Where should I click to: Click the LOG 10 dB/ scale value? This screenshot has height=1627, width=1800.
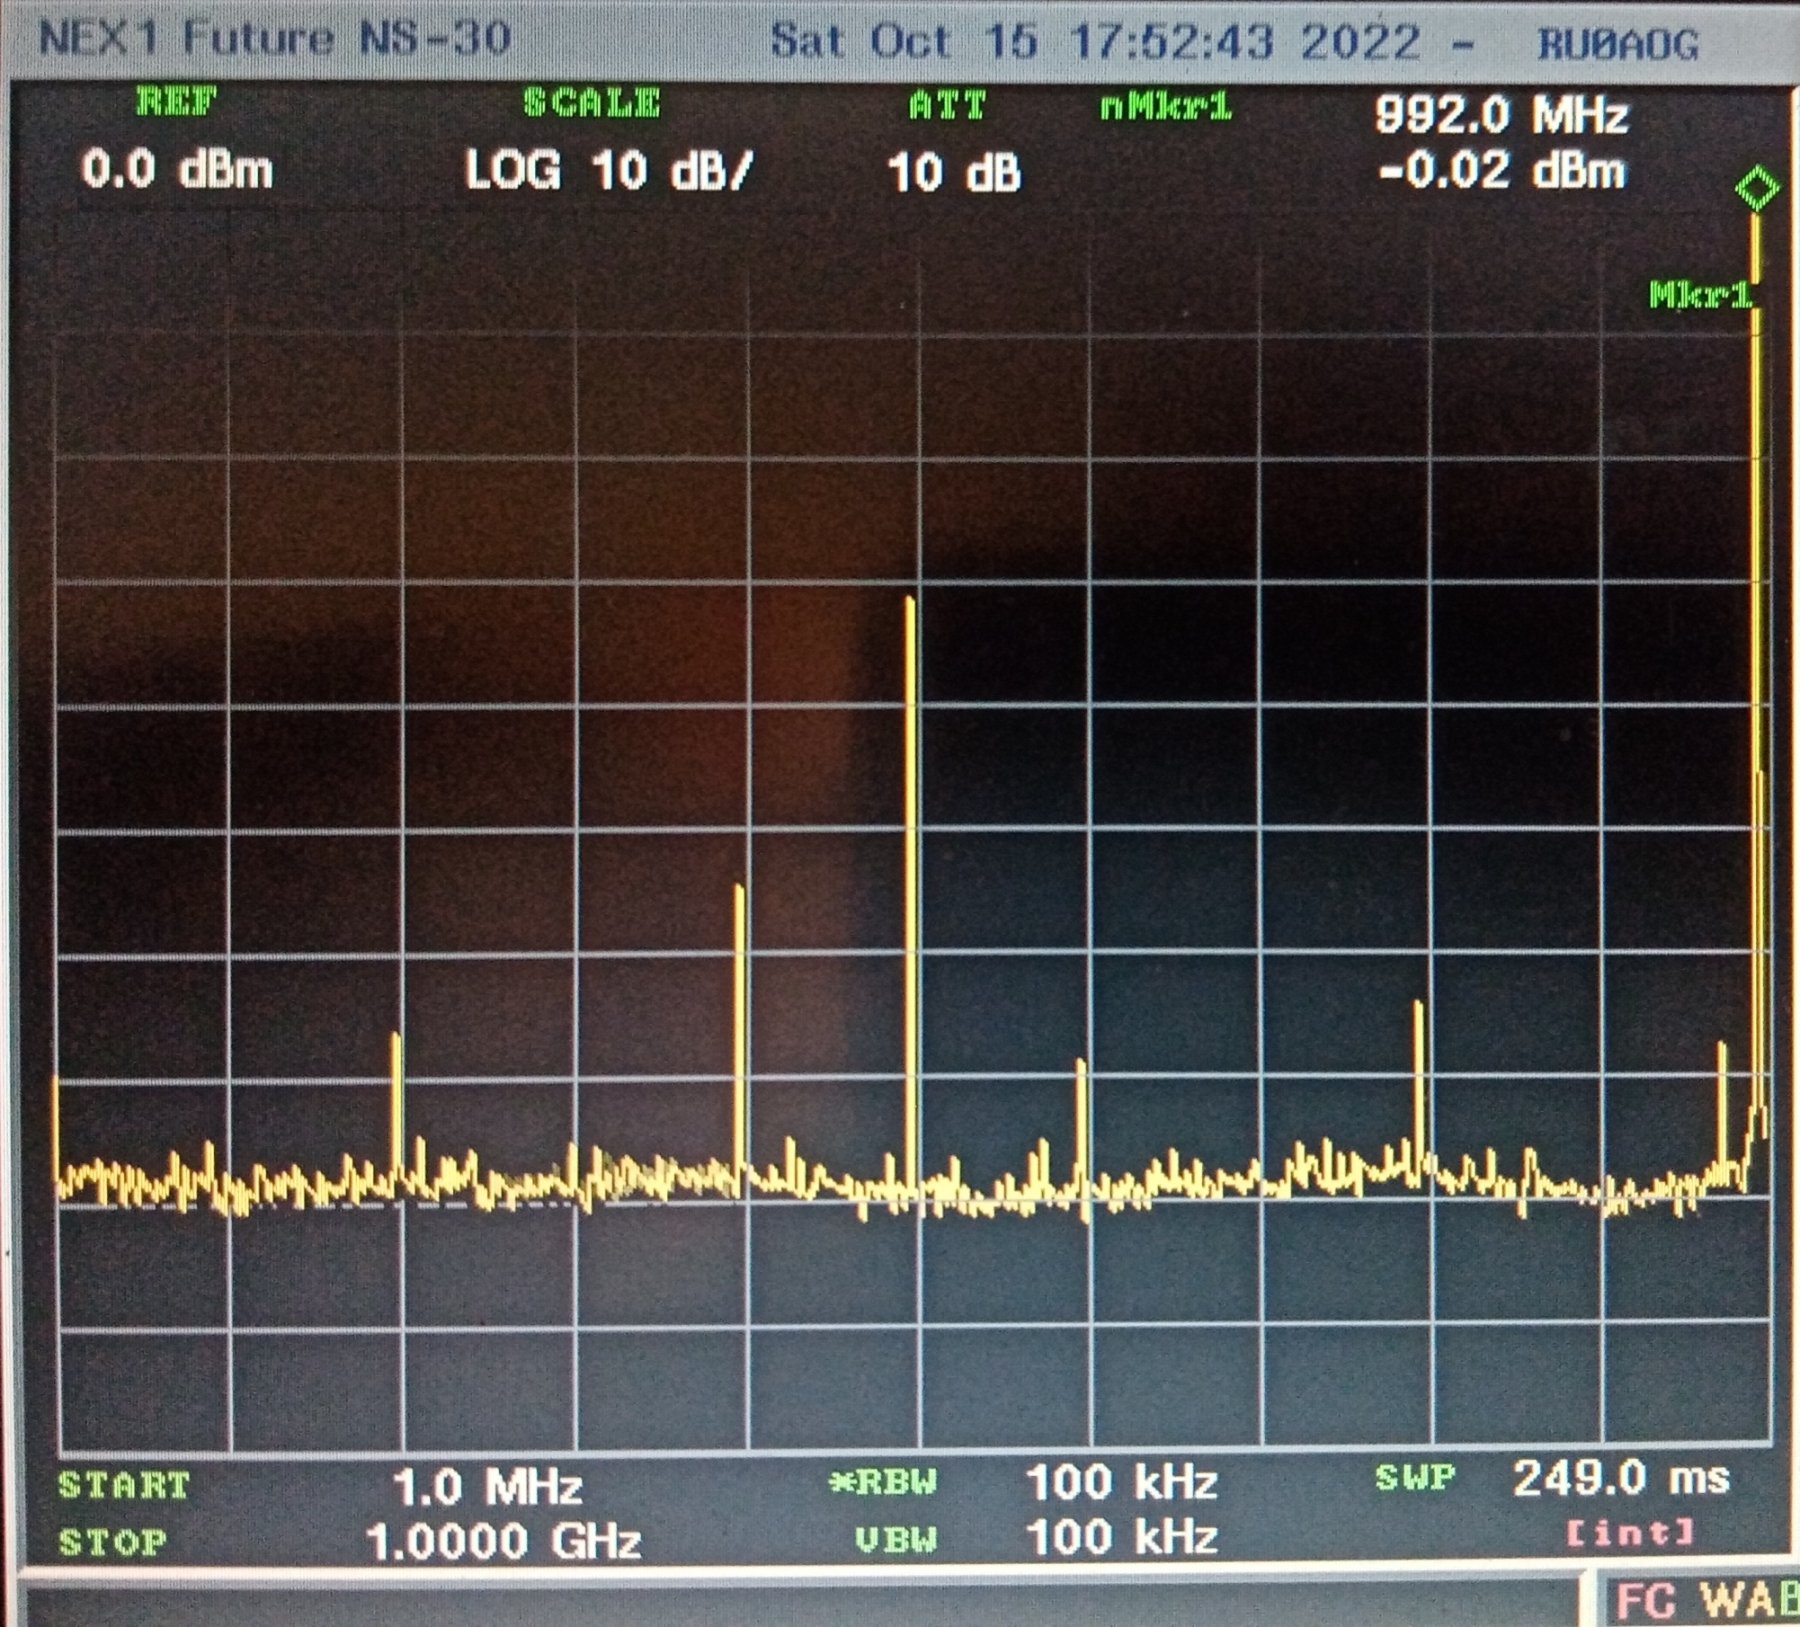click(608, 171)
